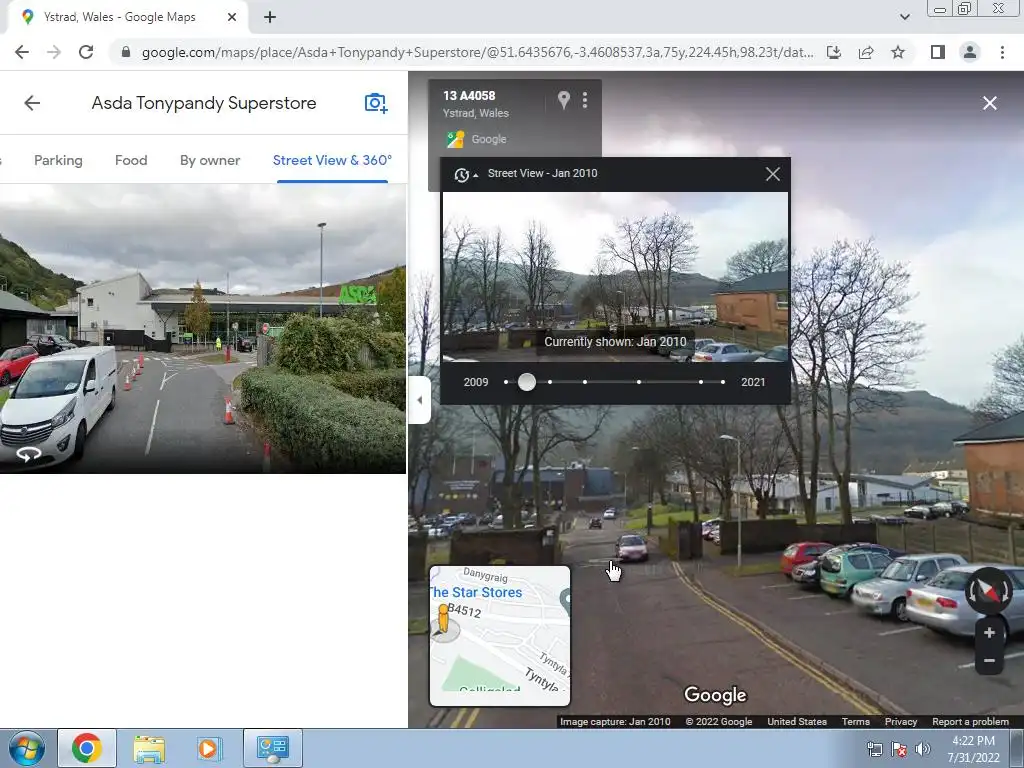Viewport: 1024px width, 768px height.
Task: Click the network tray icon
Action: pos(874,749)
